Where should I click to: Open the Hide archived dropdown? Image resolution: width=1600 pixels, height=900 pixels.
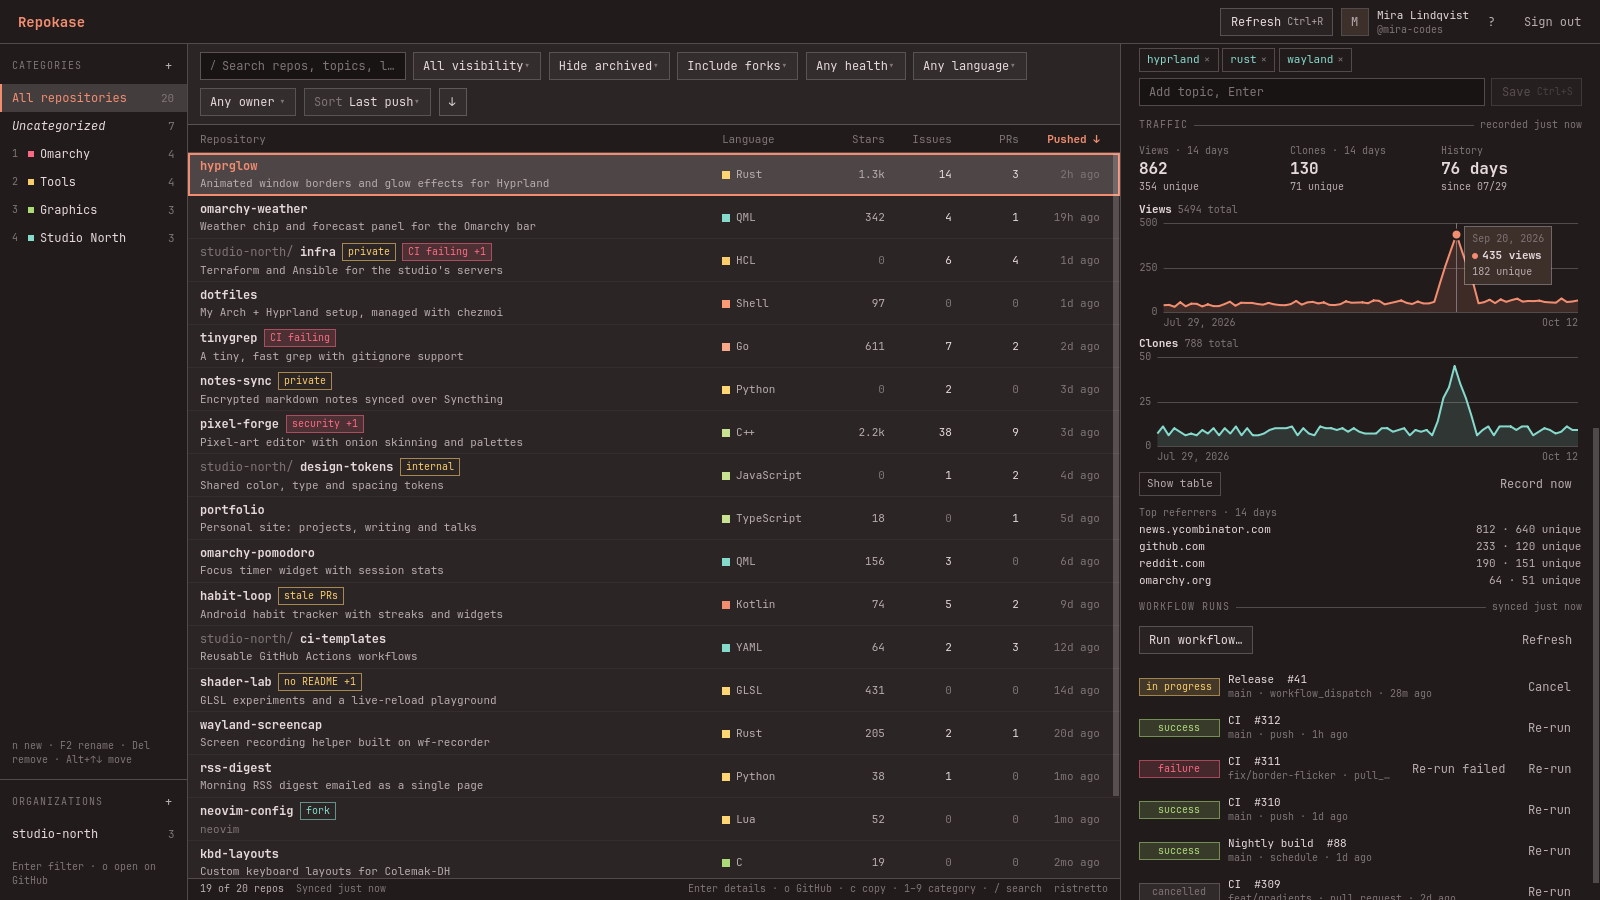(x=609, y=66)
